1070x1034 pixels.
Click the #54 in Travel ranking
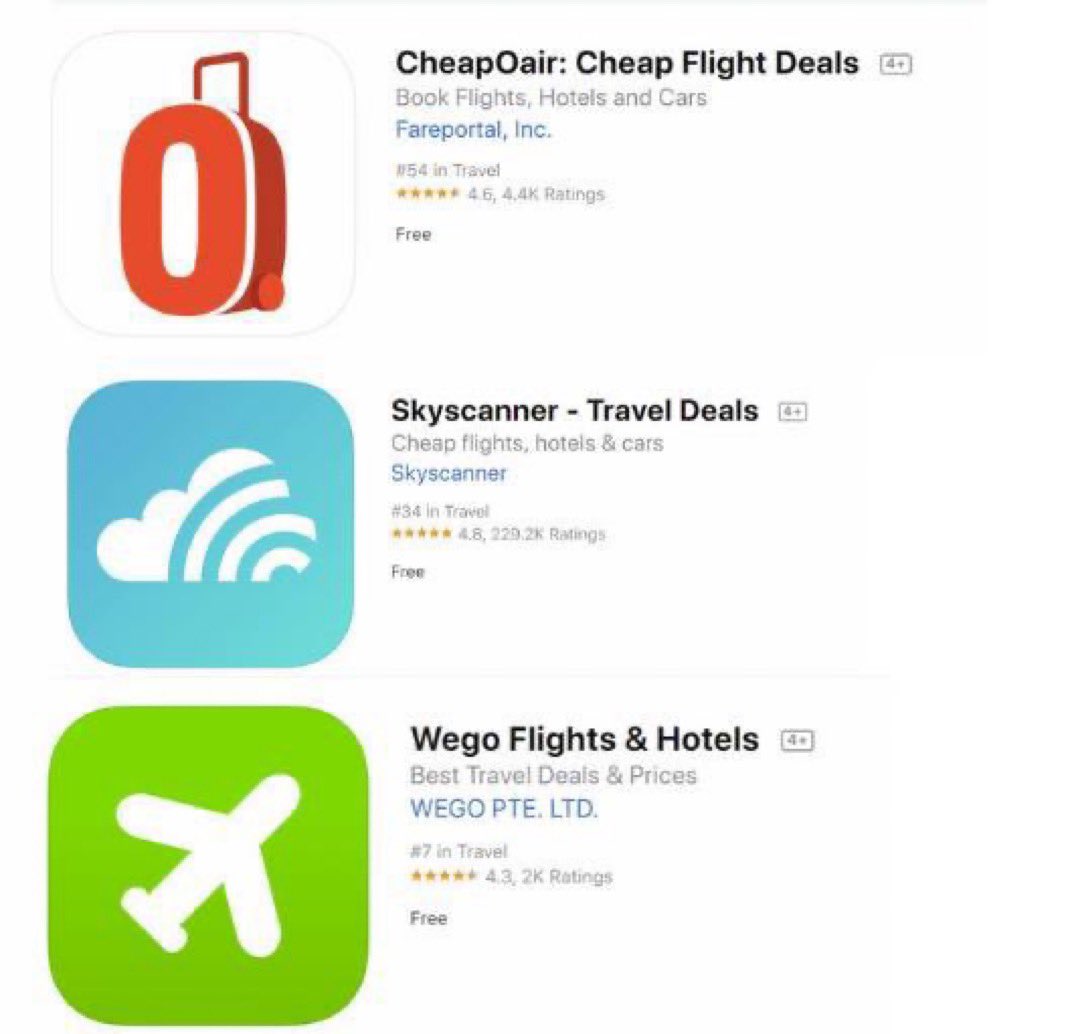448,170
